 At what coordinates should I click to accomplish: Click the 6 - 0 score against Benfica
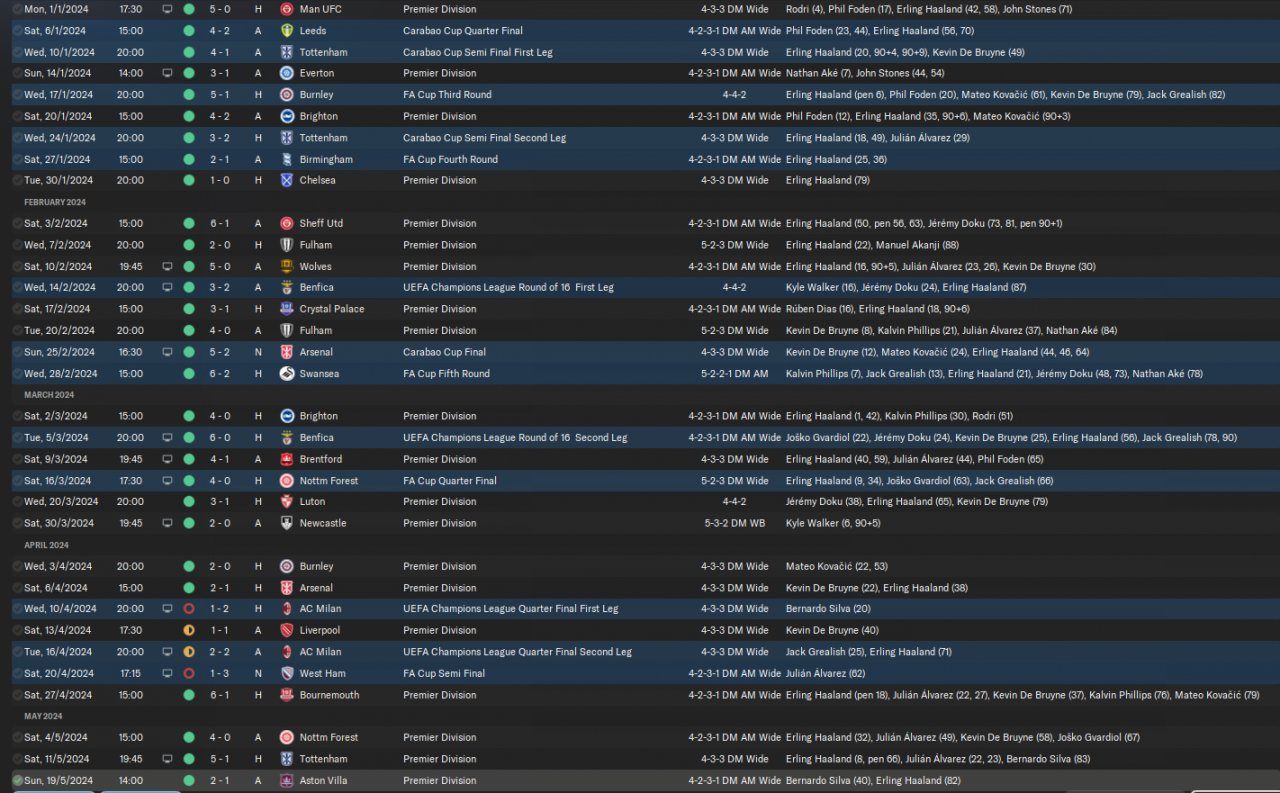click(221, 438)
